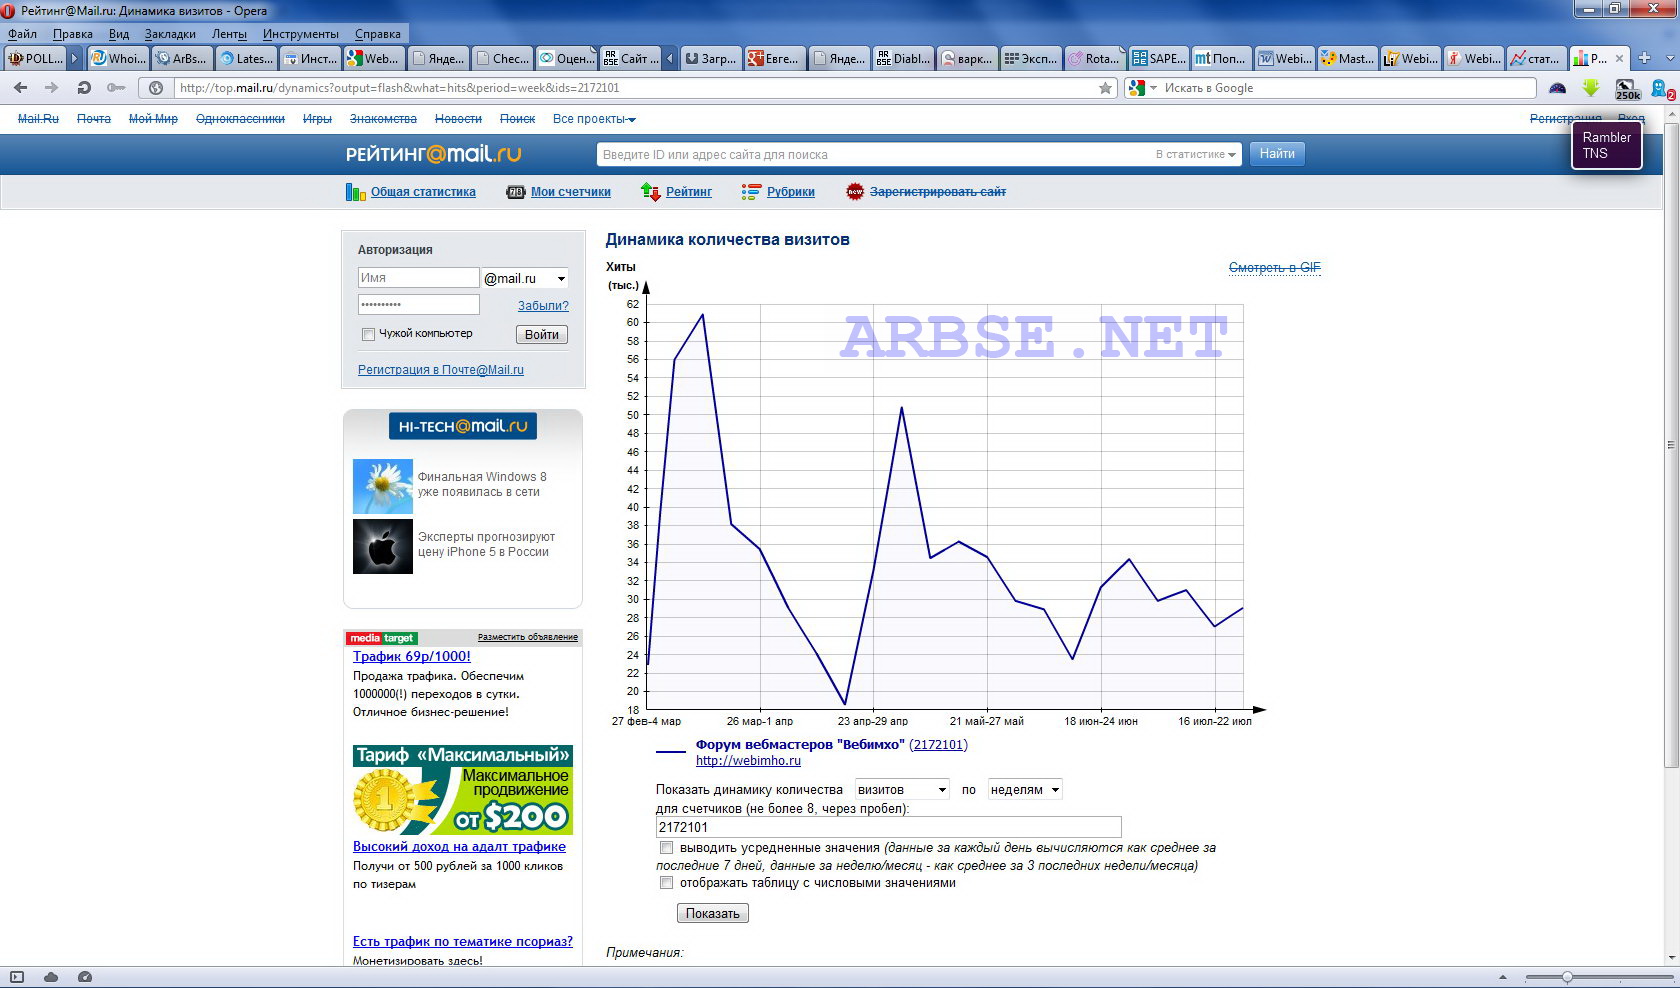
Task: Bookmark page with the star icon
Action: 1105,88
